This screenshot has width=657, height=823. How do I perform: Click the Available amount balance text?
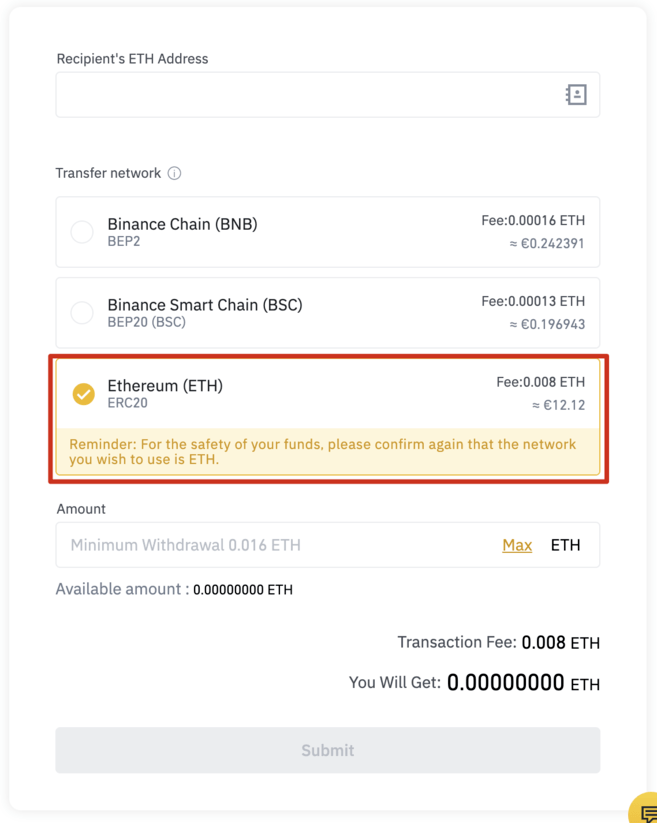(x=174, y=590)
